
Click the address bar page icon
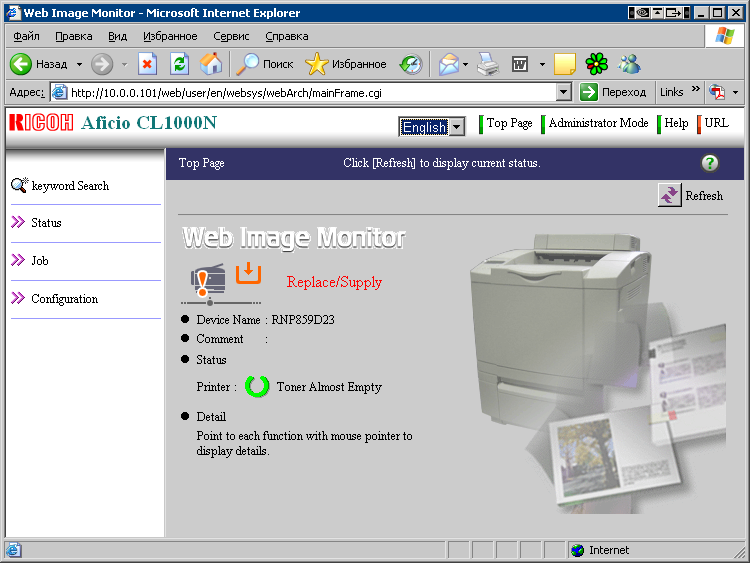pos(59,92)
